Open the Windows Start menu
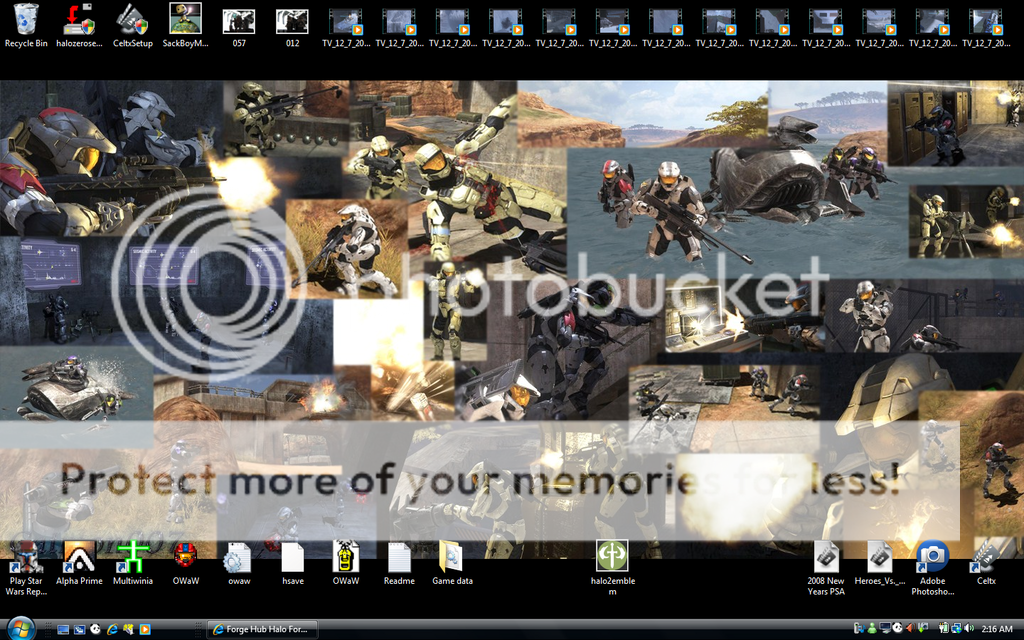 [x=19, y=628]
